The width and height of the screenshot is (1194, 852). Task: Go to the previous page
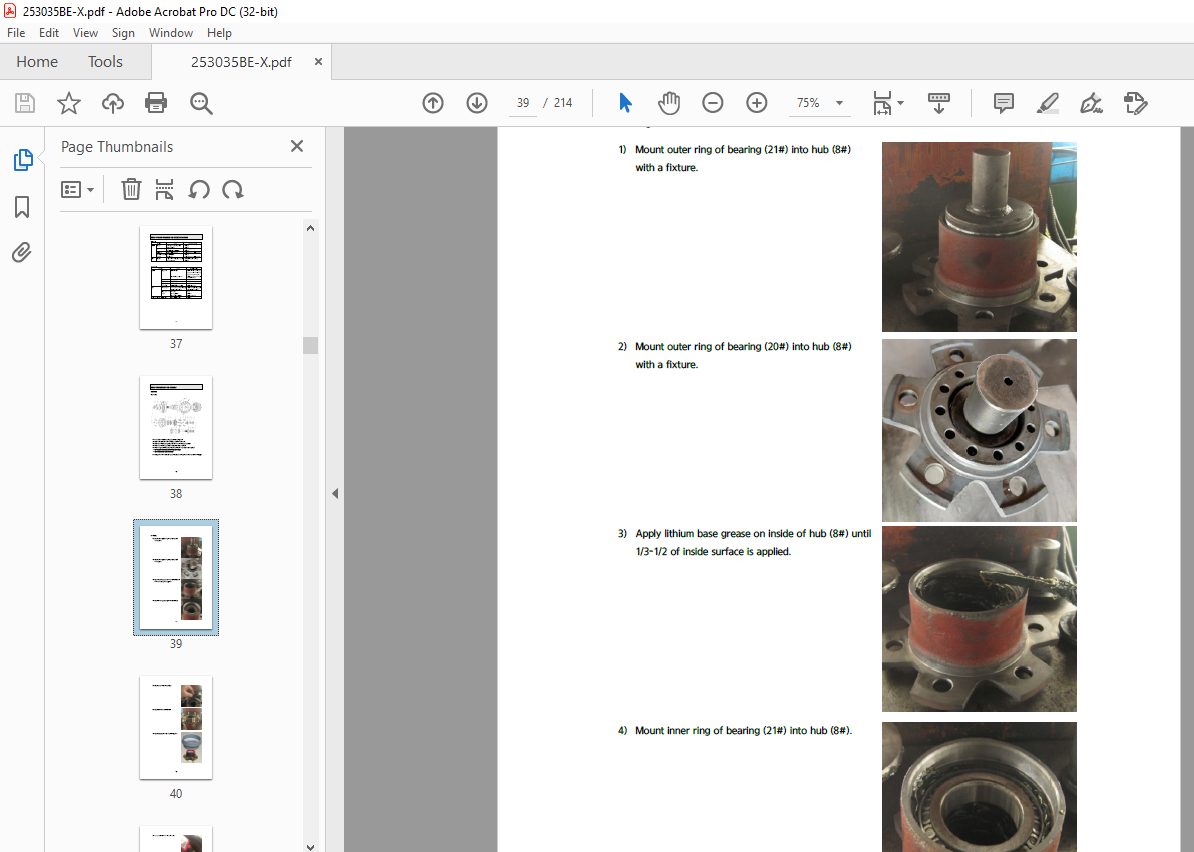[433, 103]
